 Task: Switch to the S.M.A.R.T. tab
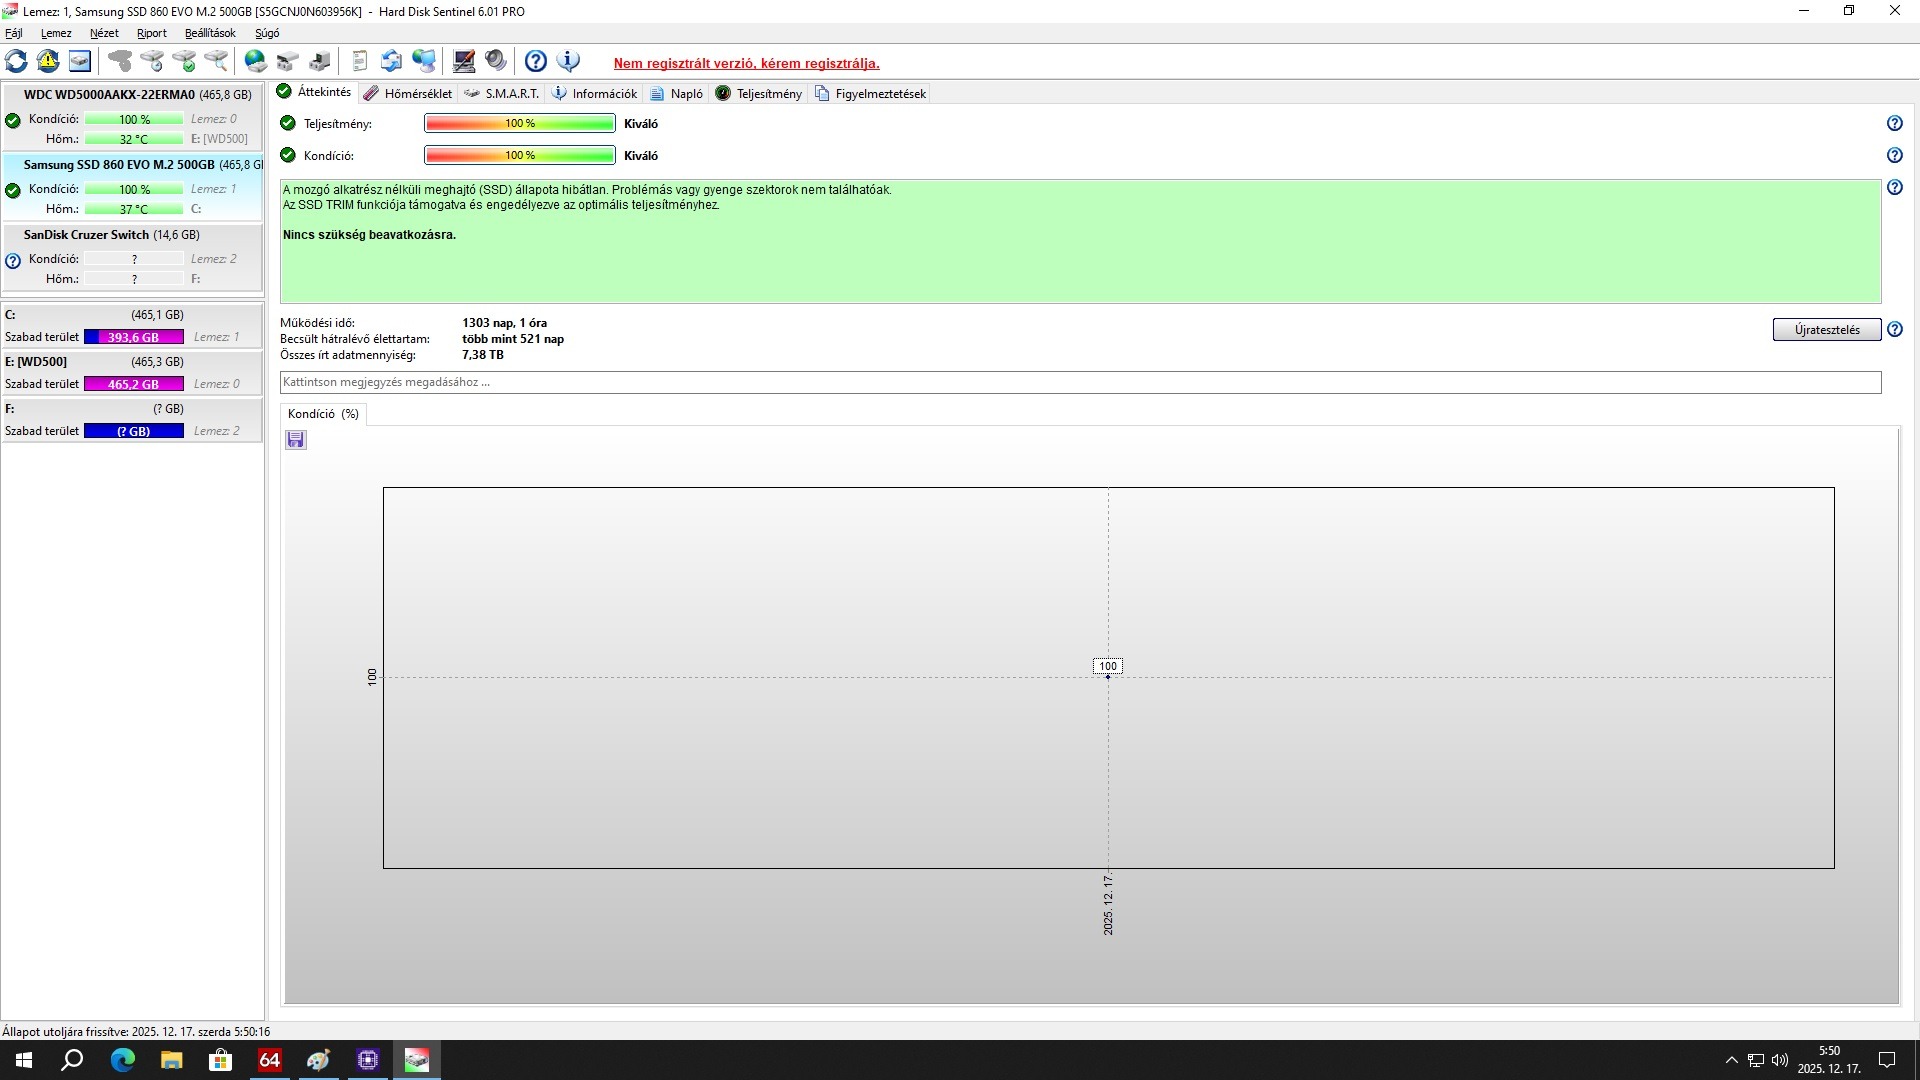pyautogui.click(x=502, y=93)
